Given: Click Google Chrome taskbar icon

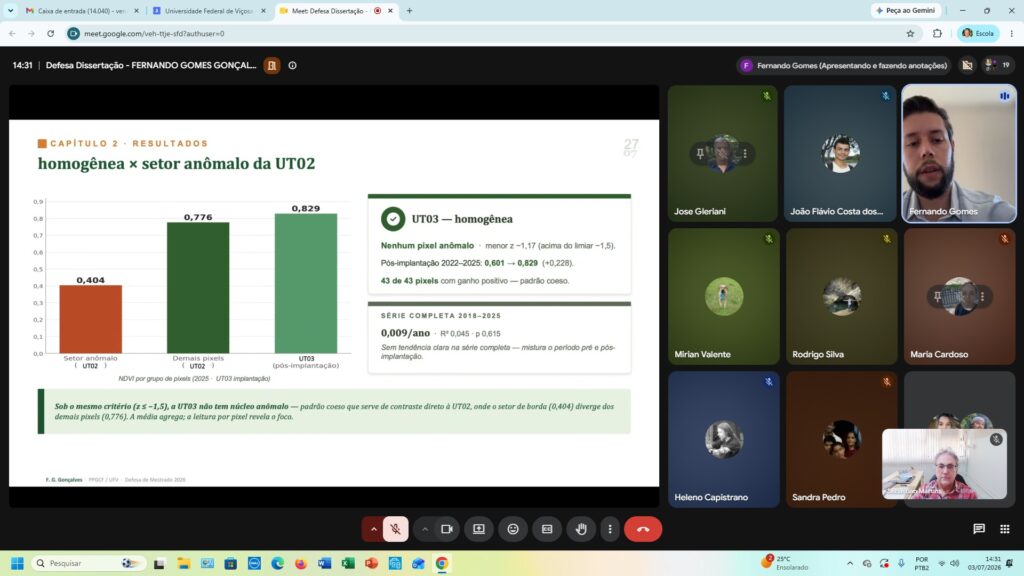Looking at the screenshot, I should (x=442, y=563).
